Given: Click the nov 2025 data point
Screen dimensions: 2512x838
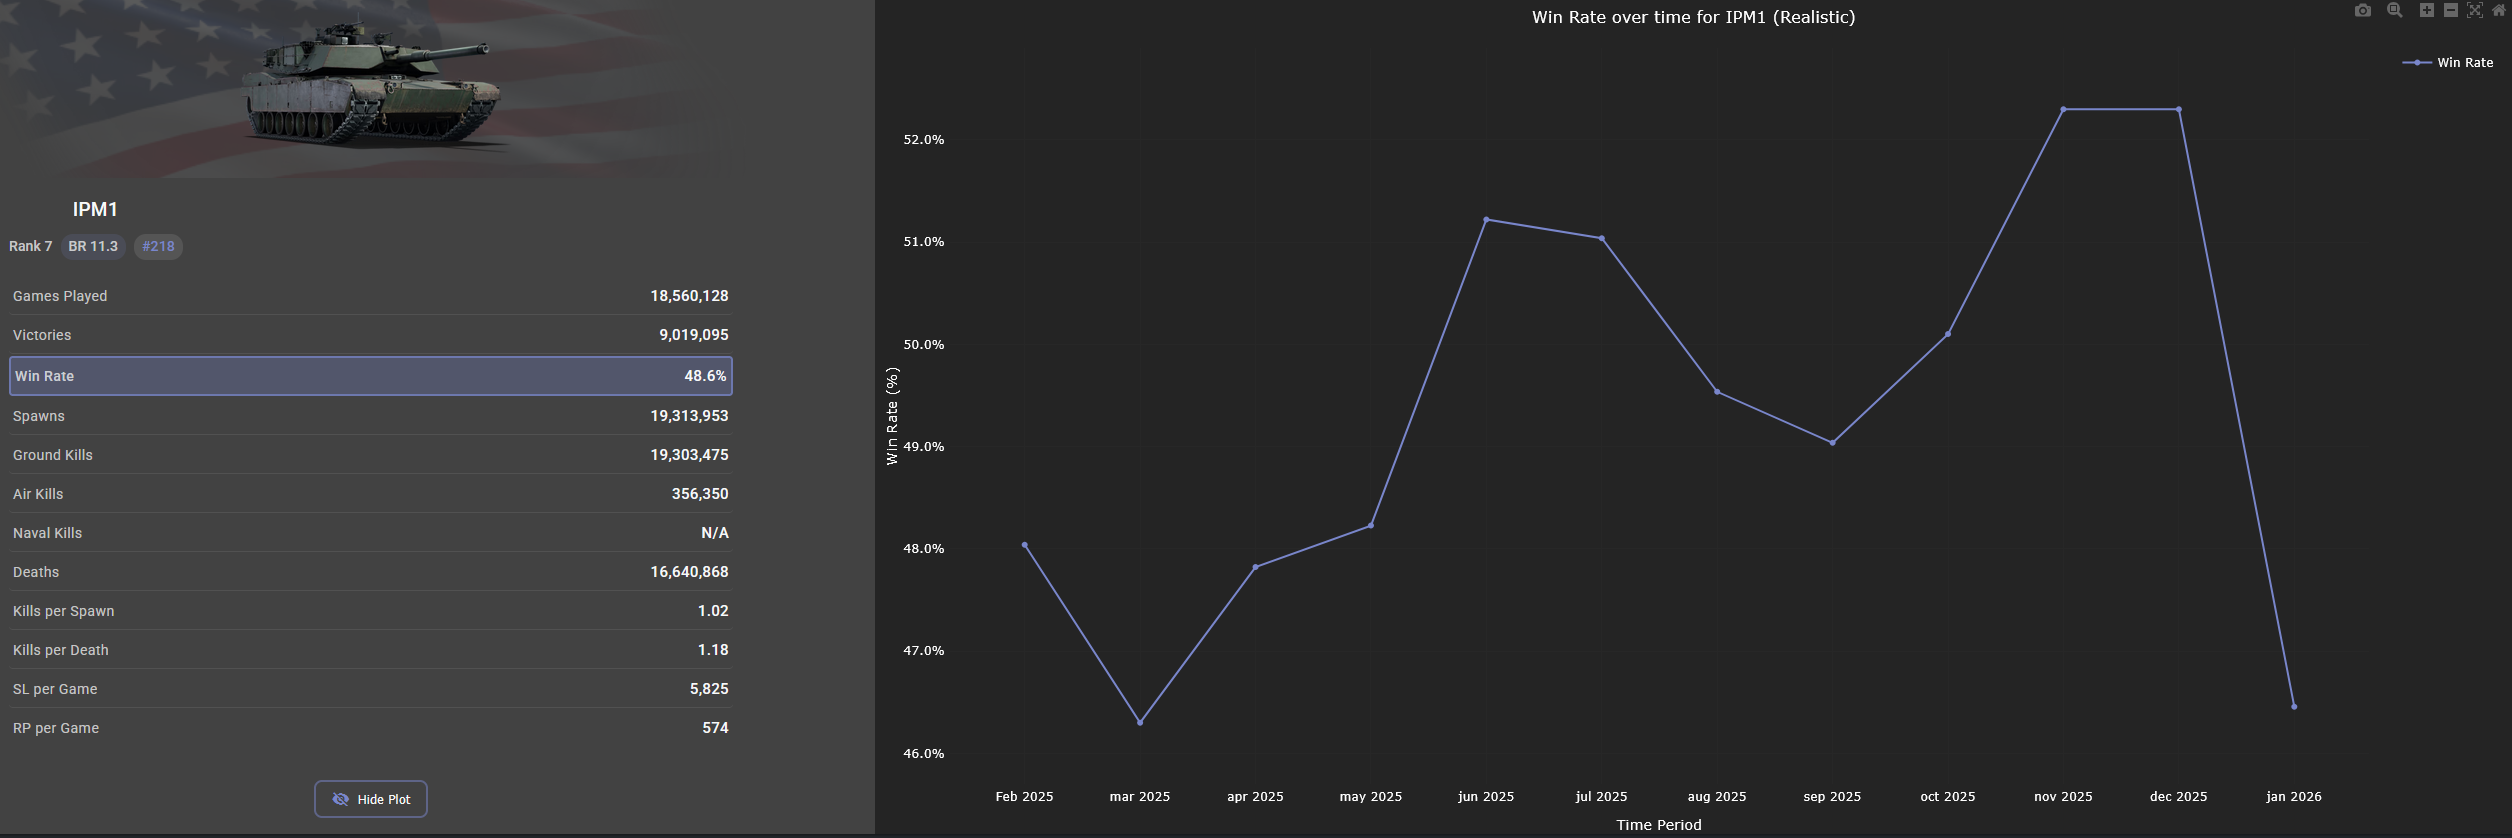Looking at the screenshot, I should click(2063, 109).
